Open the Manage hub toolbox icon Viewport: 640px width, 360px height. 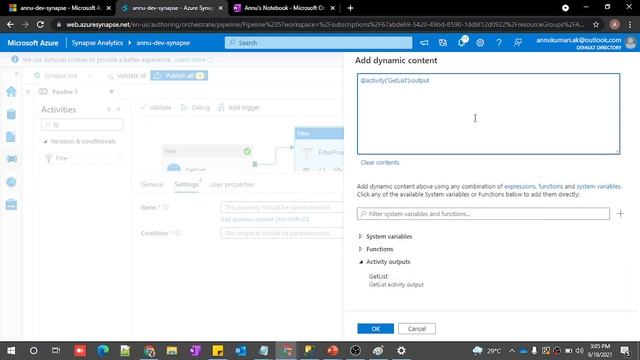click(x=11, y=204)
